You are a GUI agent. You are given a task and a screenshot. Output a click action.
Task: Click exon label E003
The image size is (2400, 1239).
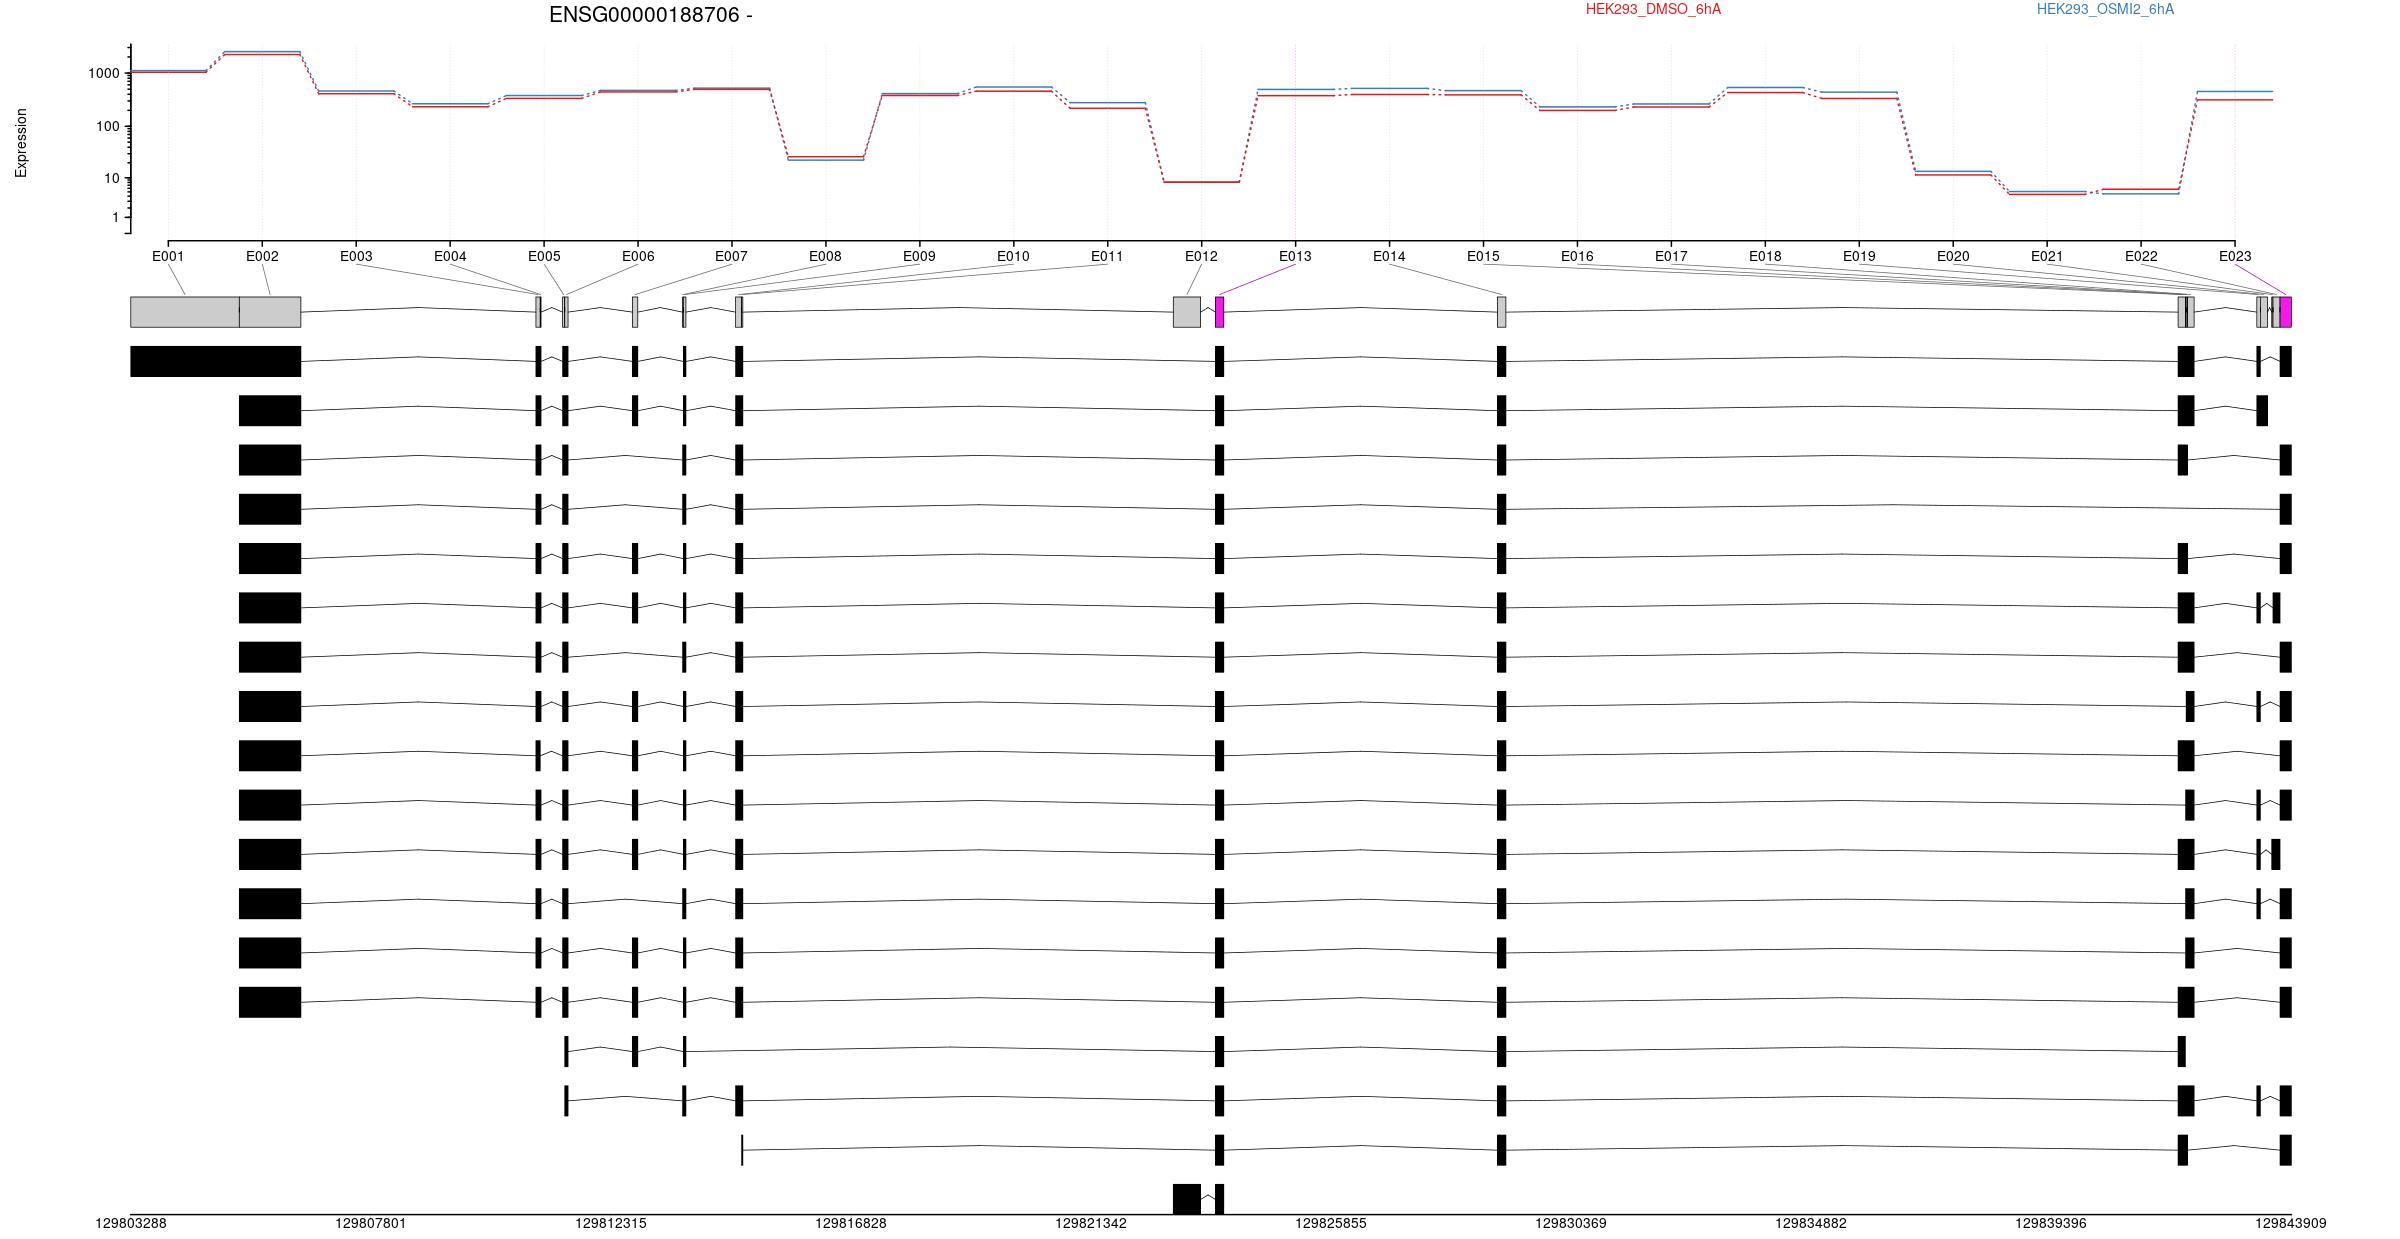pos(356,256)
